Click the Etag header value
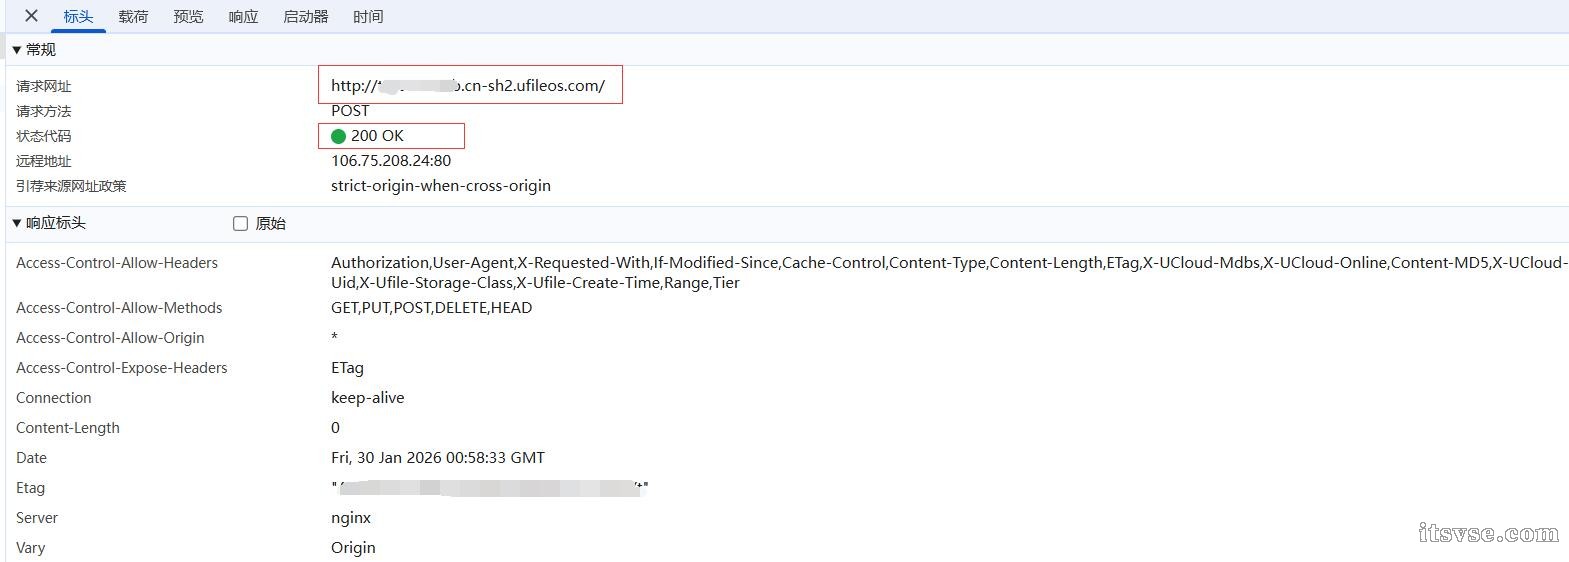Image resolution: width=1569 pixels, height=562 pixels. [x=490, y=488]
